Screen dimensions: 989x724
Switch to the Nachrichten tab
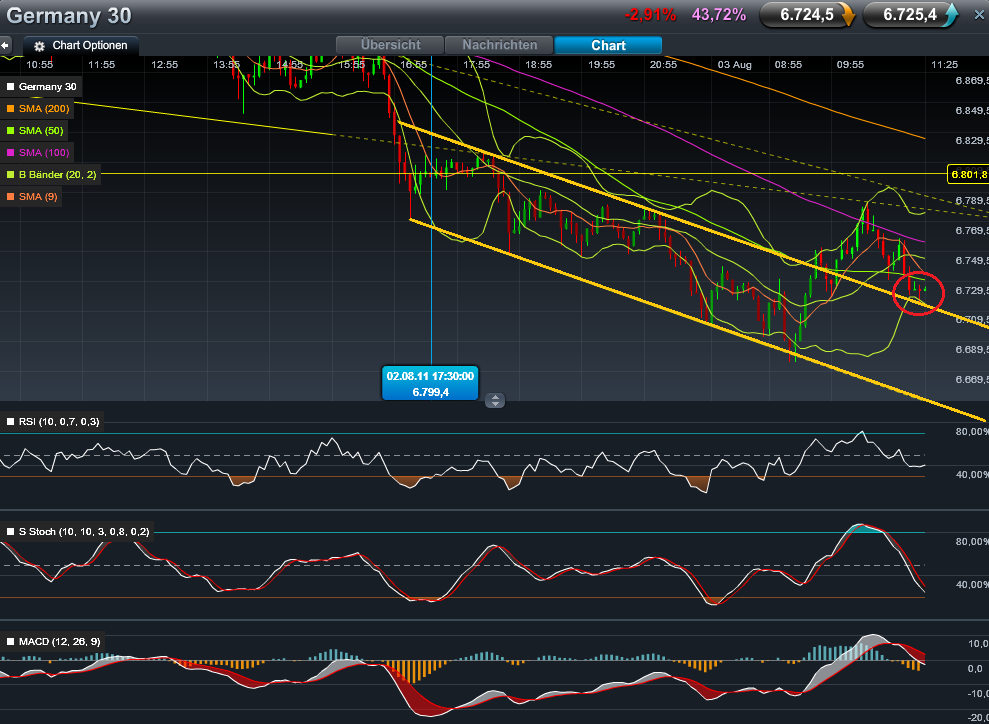coord(500,45)
